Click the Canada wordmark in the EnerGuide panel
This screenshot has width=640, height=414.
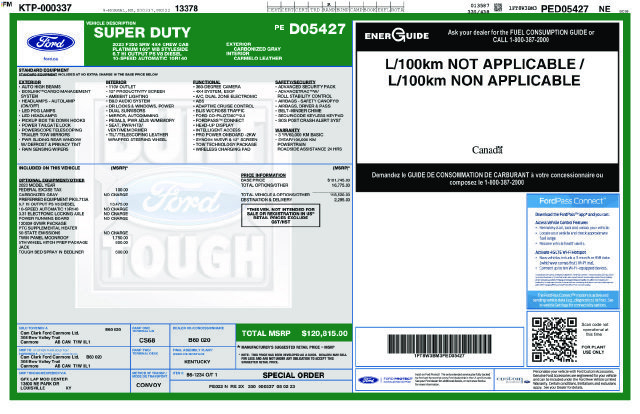point(487,150)
